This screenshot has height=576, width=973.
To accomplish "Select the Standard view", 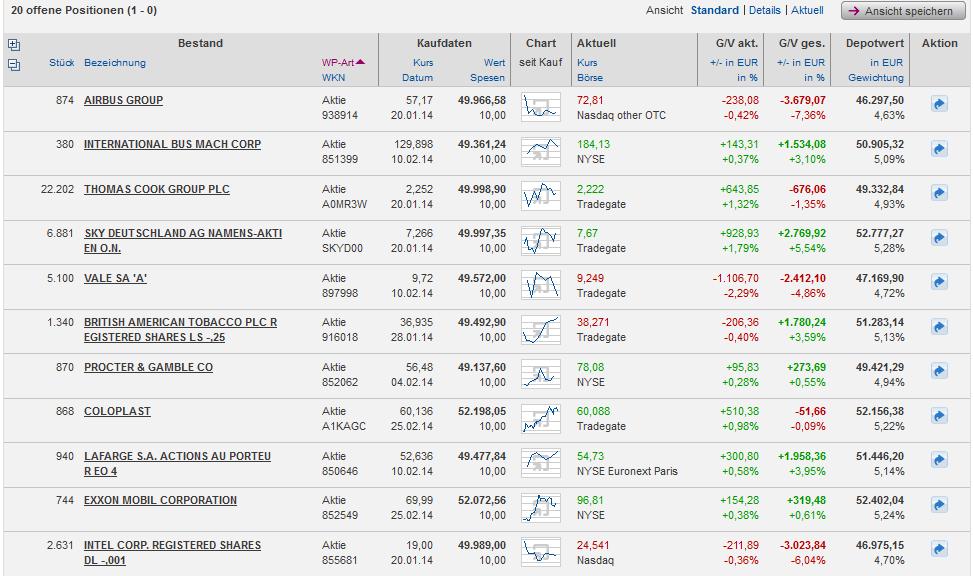I will [714, 11].
